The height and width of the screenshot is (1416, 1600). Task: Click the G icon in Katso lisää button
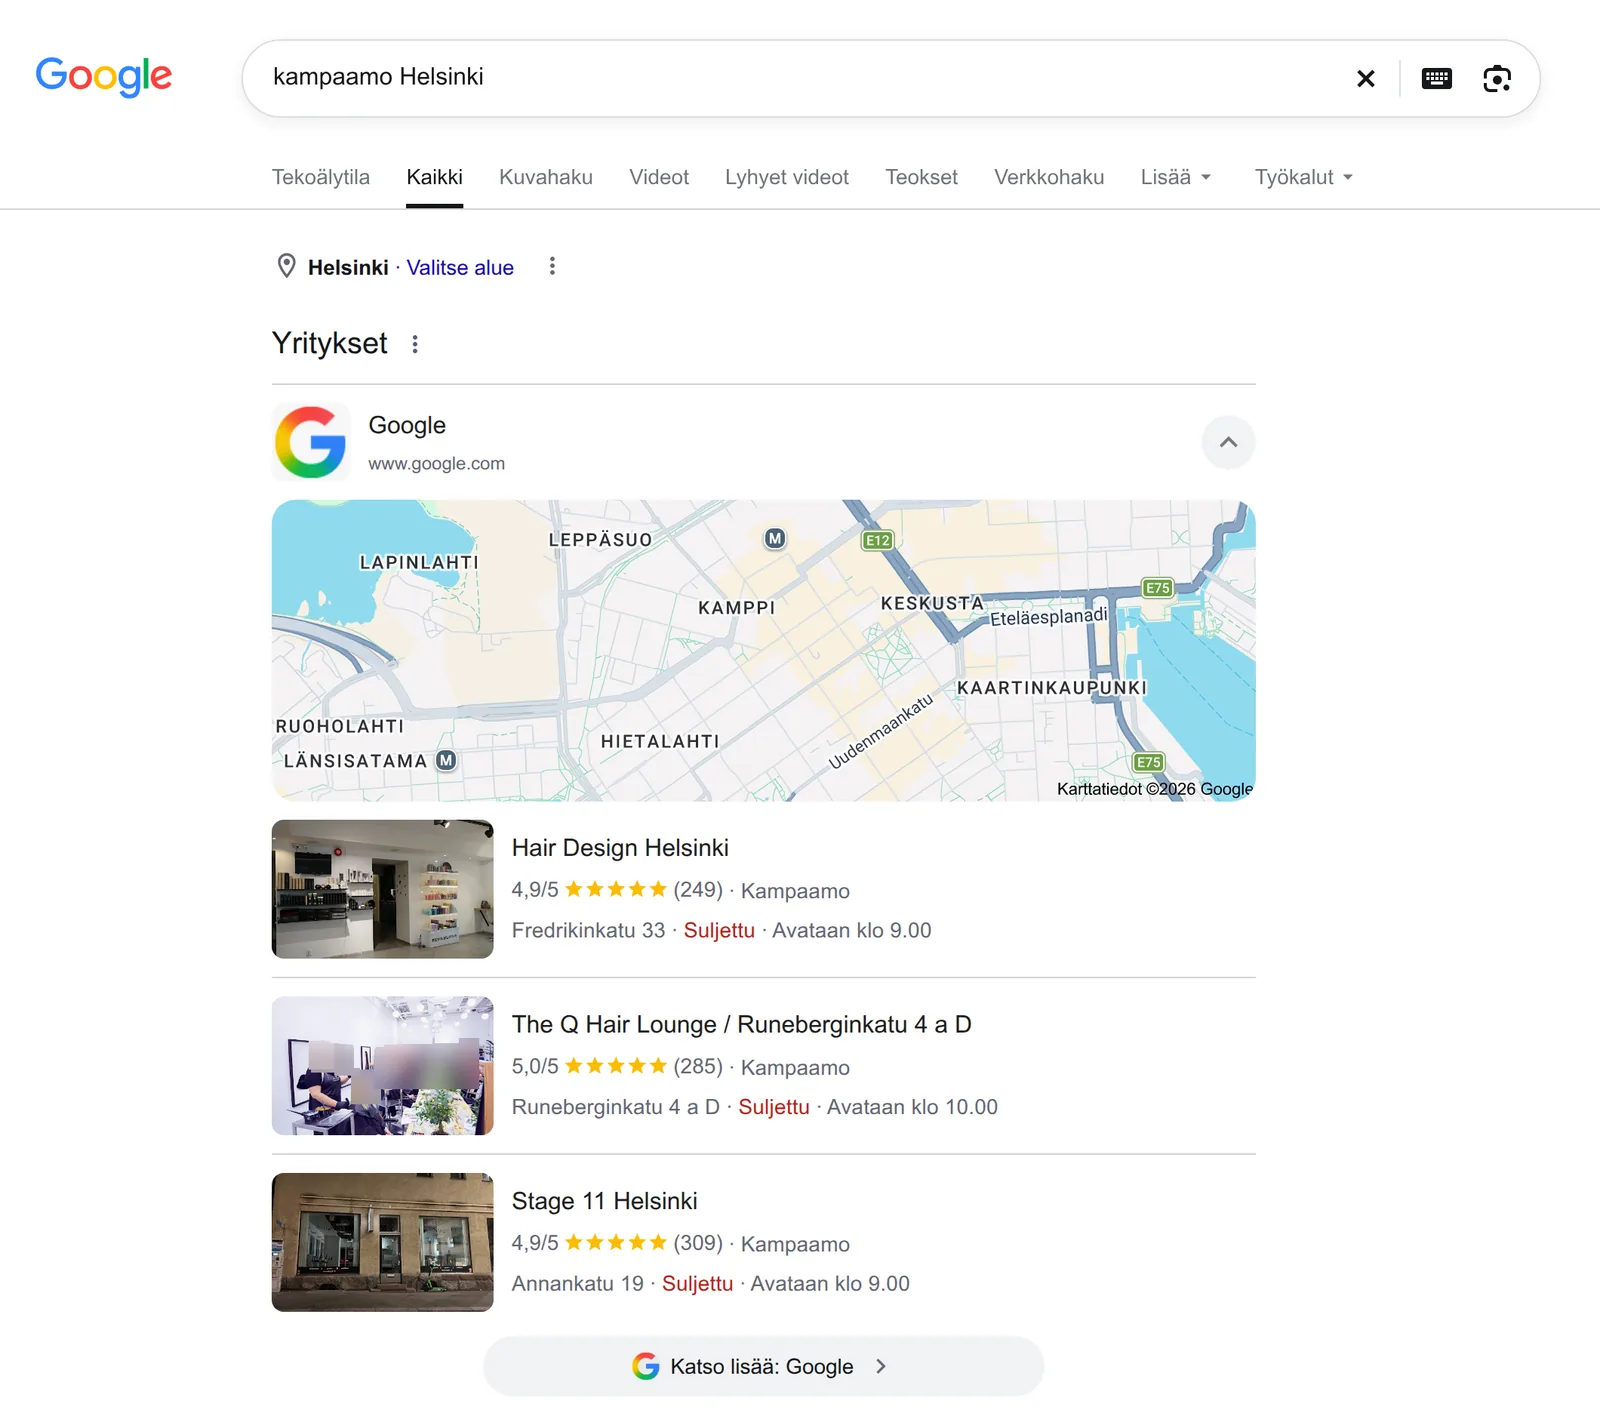point(646,1366)
